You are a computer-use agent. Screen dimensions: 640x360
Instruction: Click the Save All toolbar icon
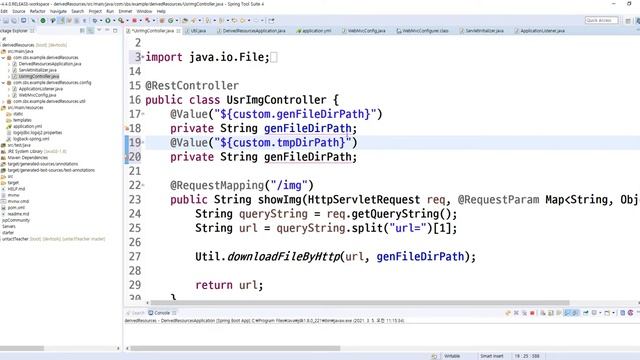(14, 20)
